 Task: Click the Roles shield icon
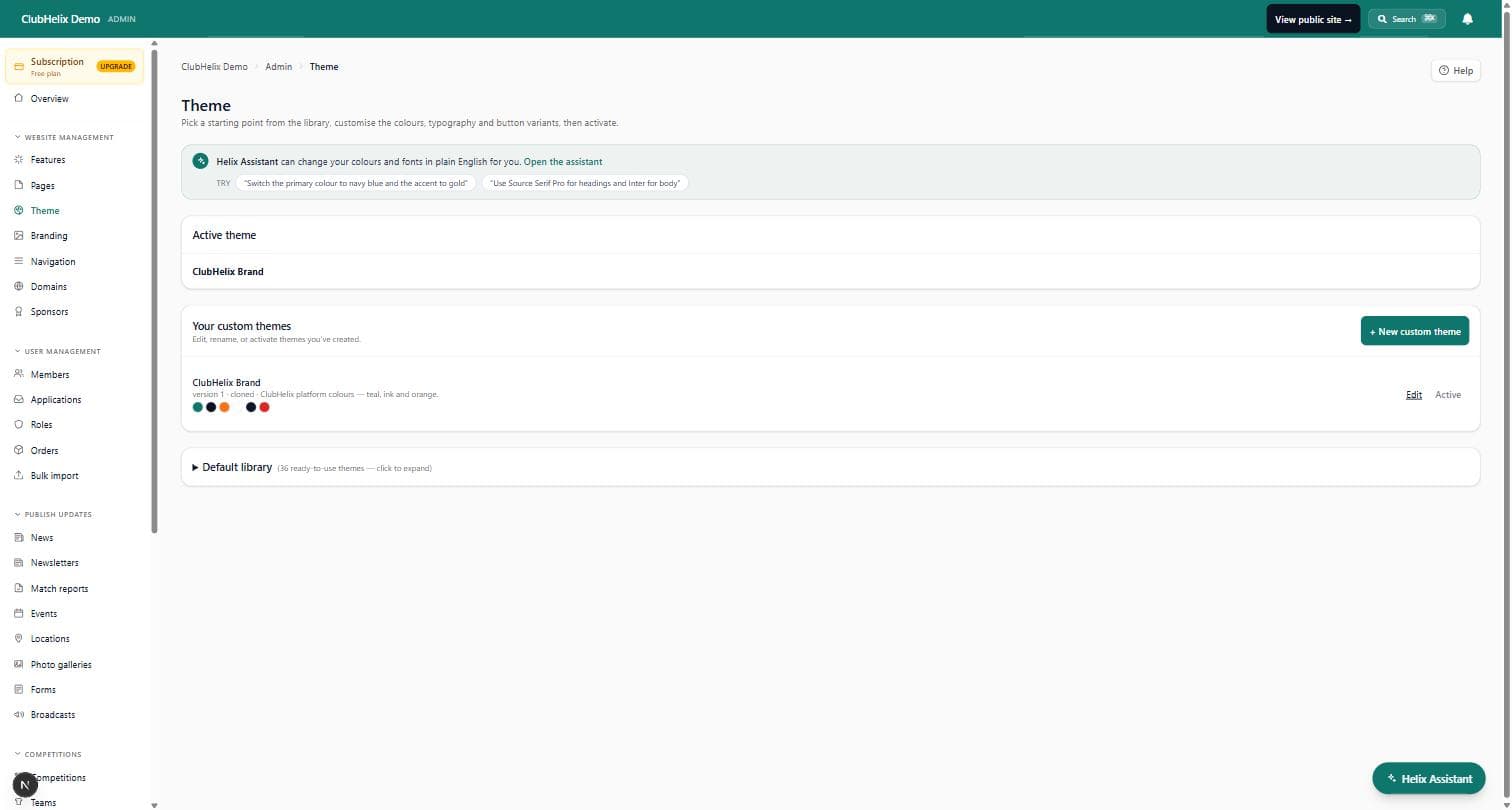coord(19,424)
